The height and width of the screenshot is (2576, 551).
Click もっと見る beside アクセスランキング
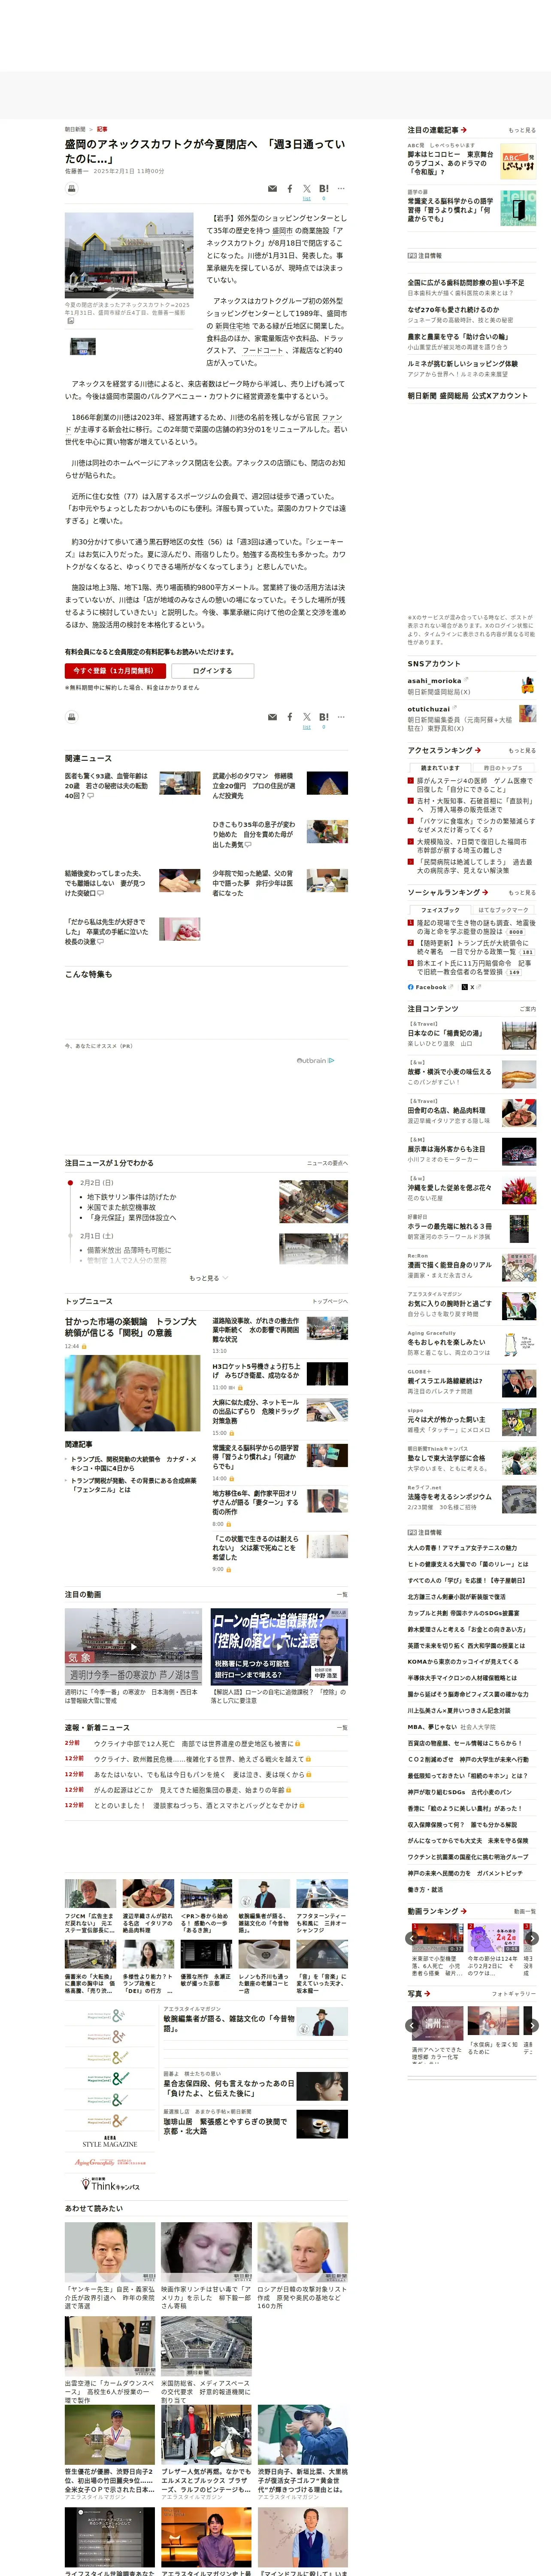pos(522,750)
